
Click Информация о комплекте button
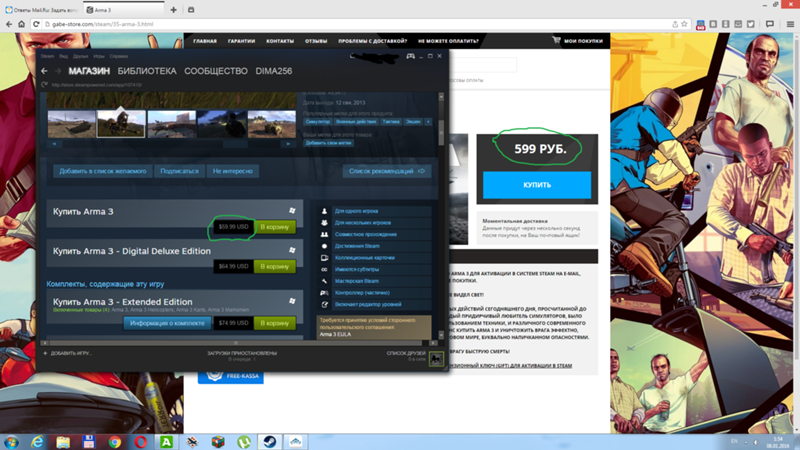coord(167,323)
